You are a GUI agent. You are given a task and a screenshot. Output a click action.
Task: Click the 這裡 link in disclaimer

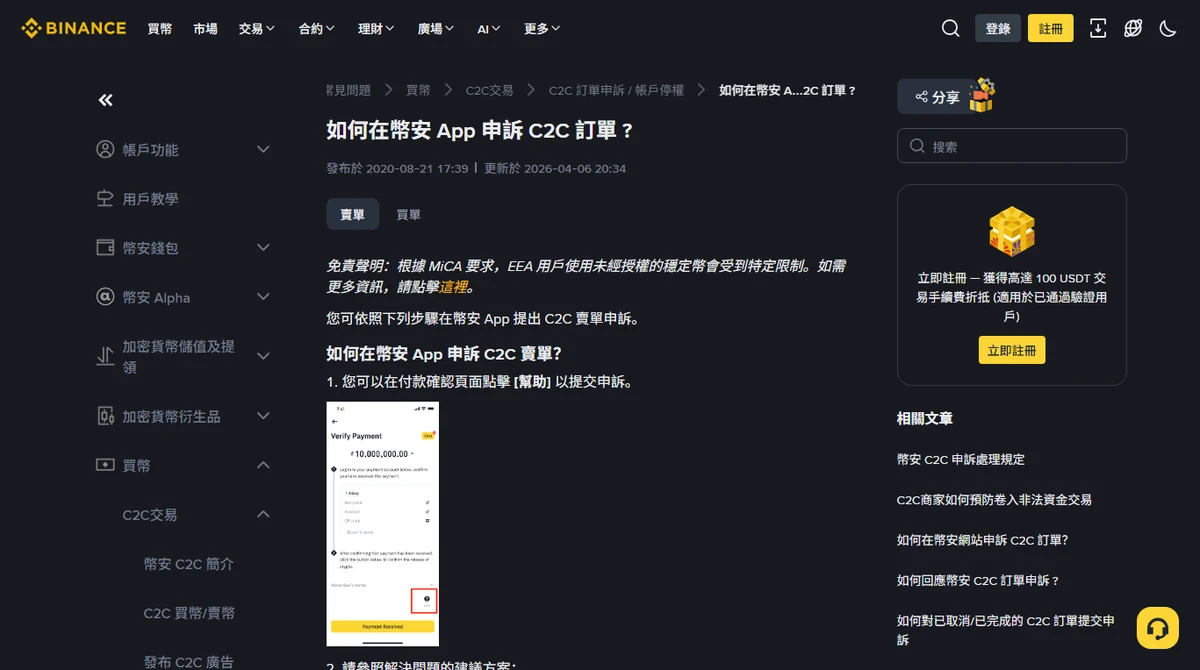point(453,287)
